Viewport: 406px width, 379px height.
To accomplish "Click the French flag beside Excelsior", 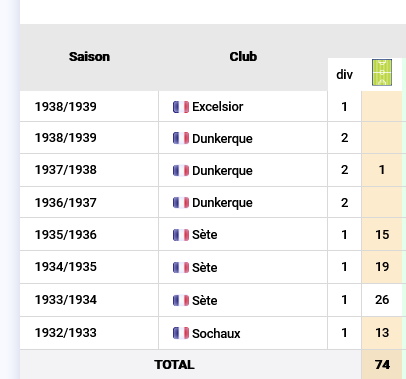I will pos(181,107).
